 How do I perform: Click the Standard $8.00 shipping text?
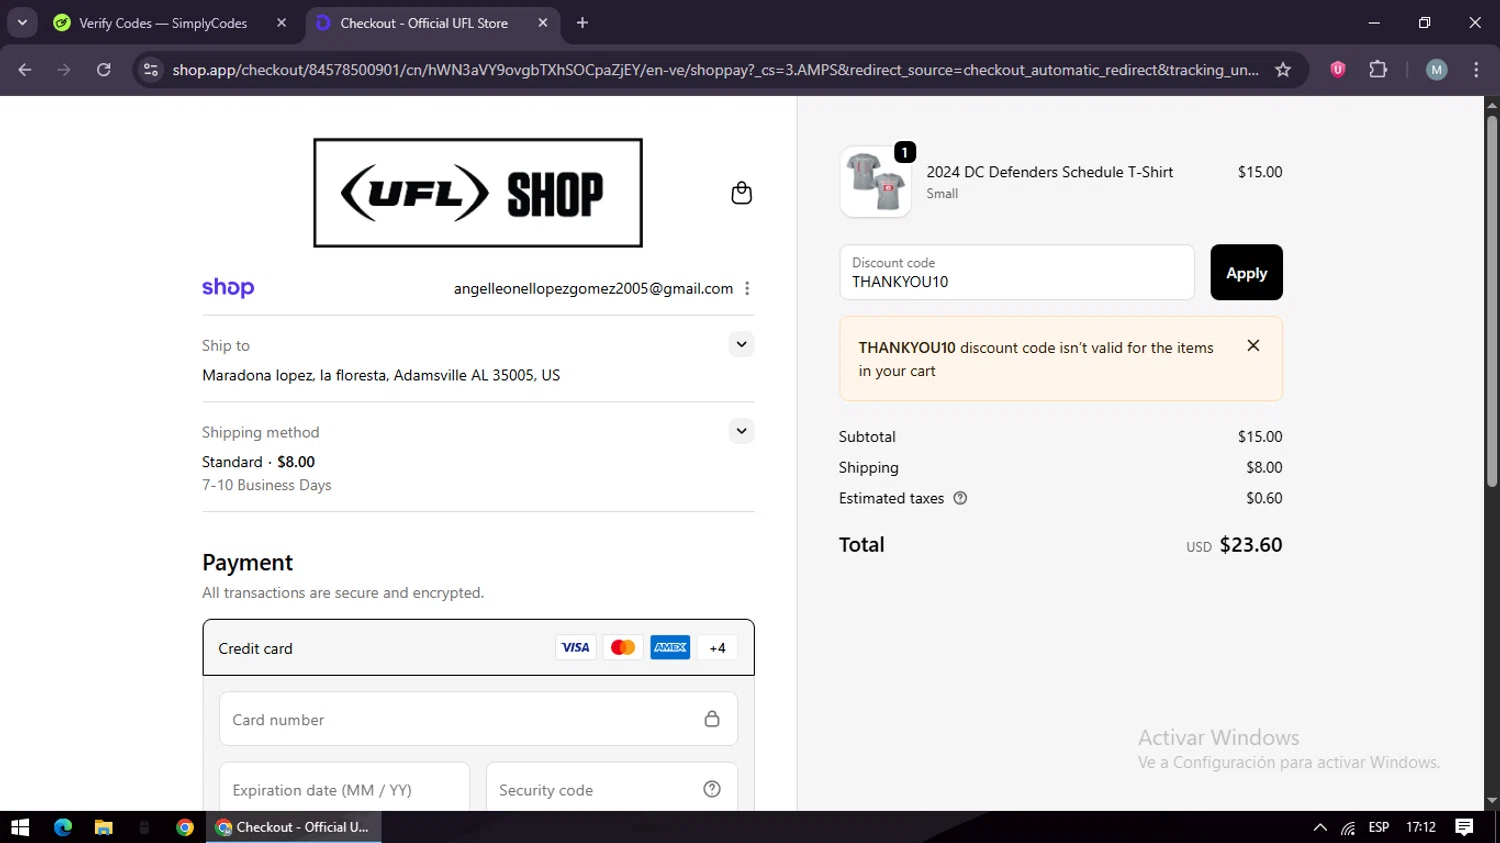click(258, 462)
